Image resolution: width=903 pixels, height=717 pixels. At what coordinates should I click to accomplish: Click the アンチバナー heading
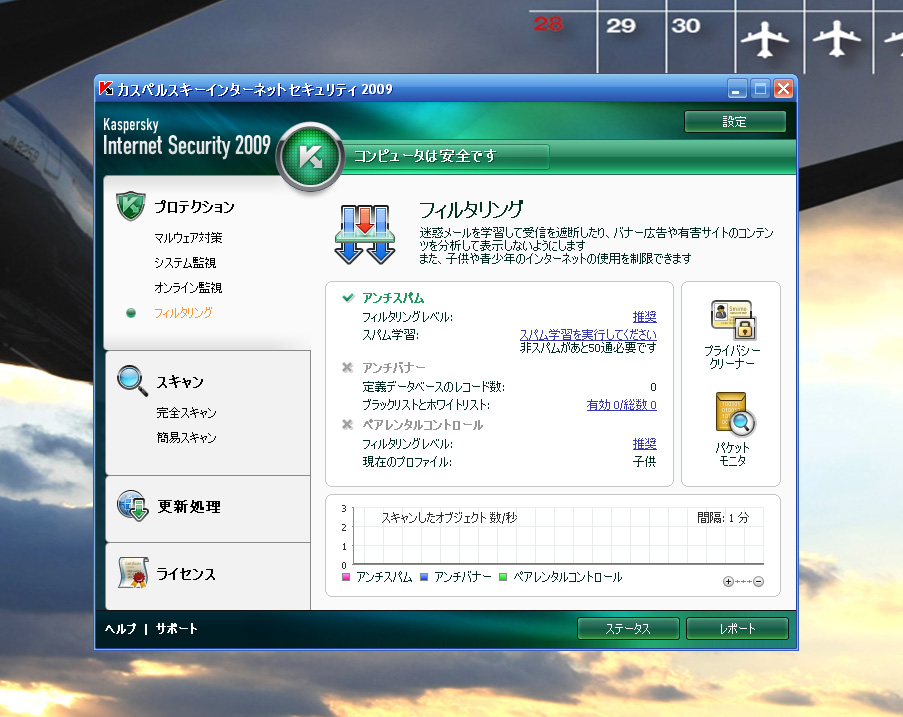(394, 367)
